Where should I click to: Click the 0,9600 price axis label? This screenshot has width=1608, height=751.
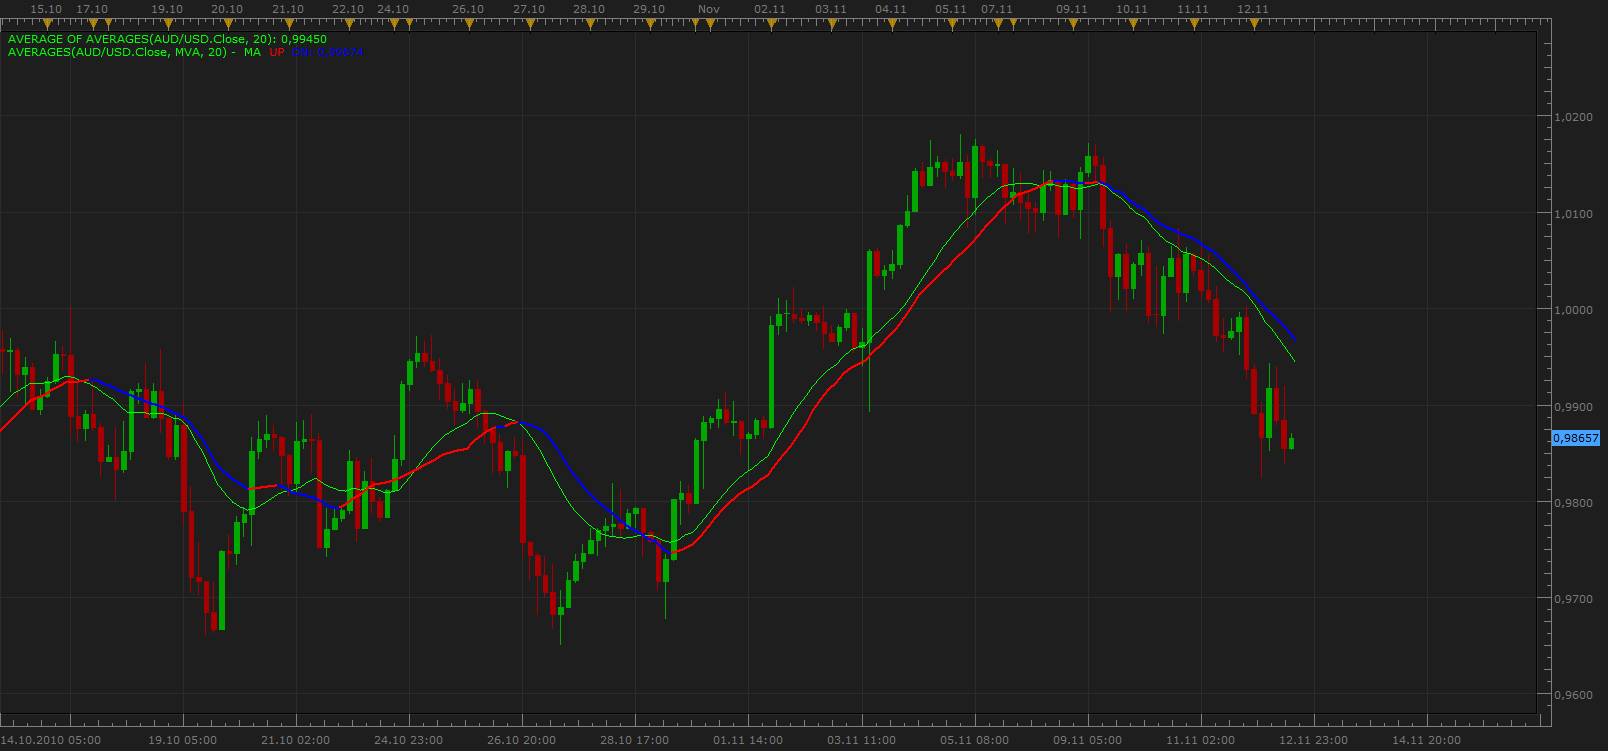1573,695
